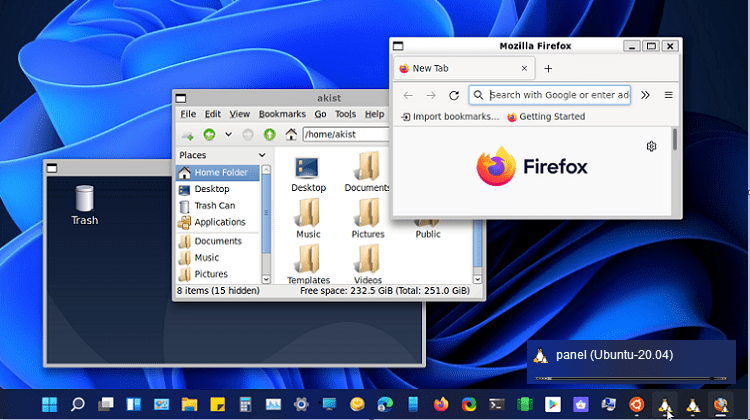
Task: Click window menu icon in akist title bar
Action: click(x=180, y=98)
